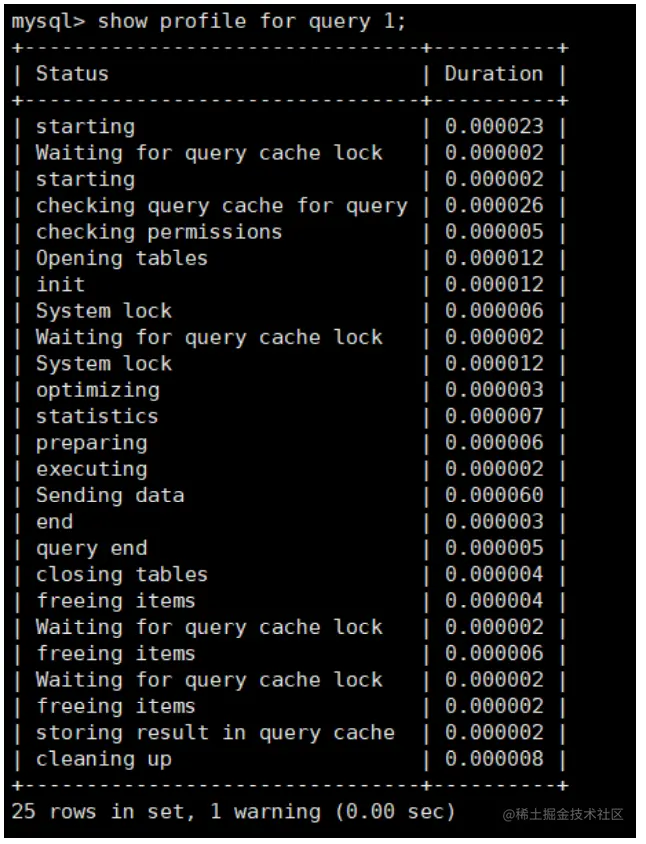The image size is (646, 844).
Task: Click the 'Sending data' status row
Action: [110, 495]
